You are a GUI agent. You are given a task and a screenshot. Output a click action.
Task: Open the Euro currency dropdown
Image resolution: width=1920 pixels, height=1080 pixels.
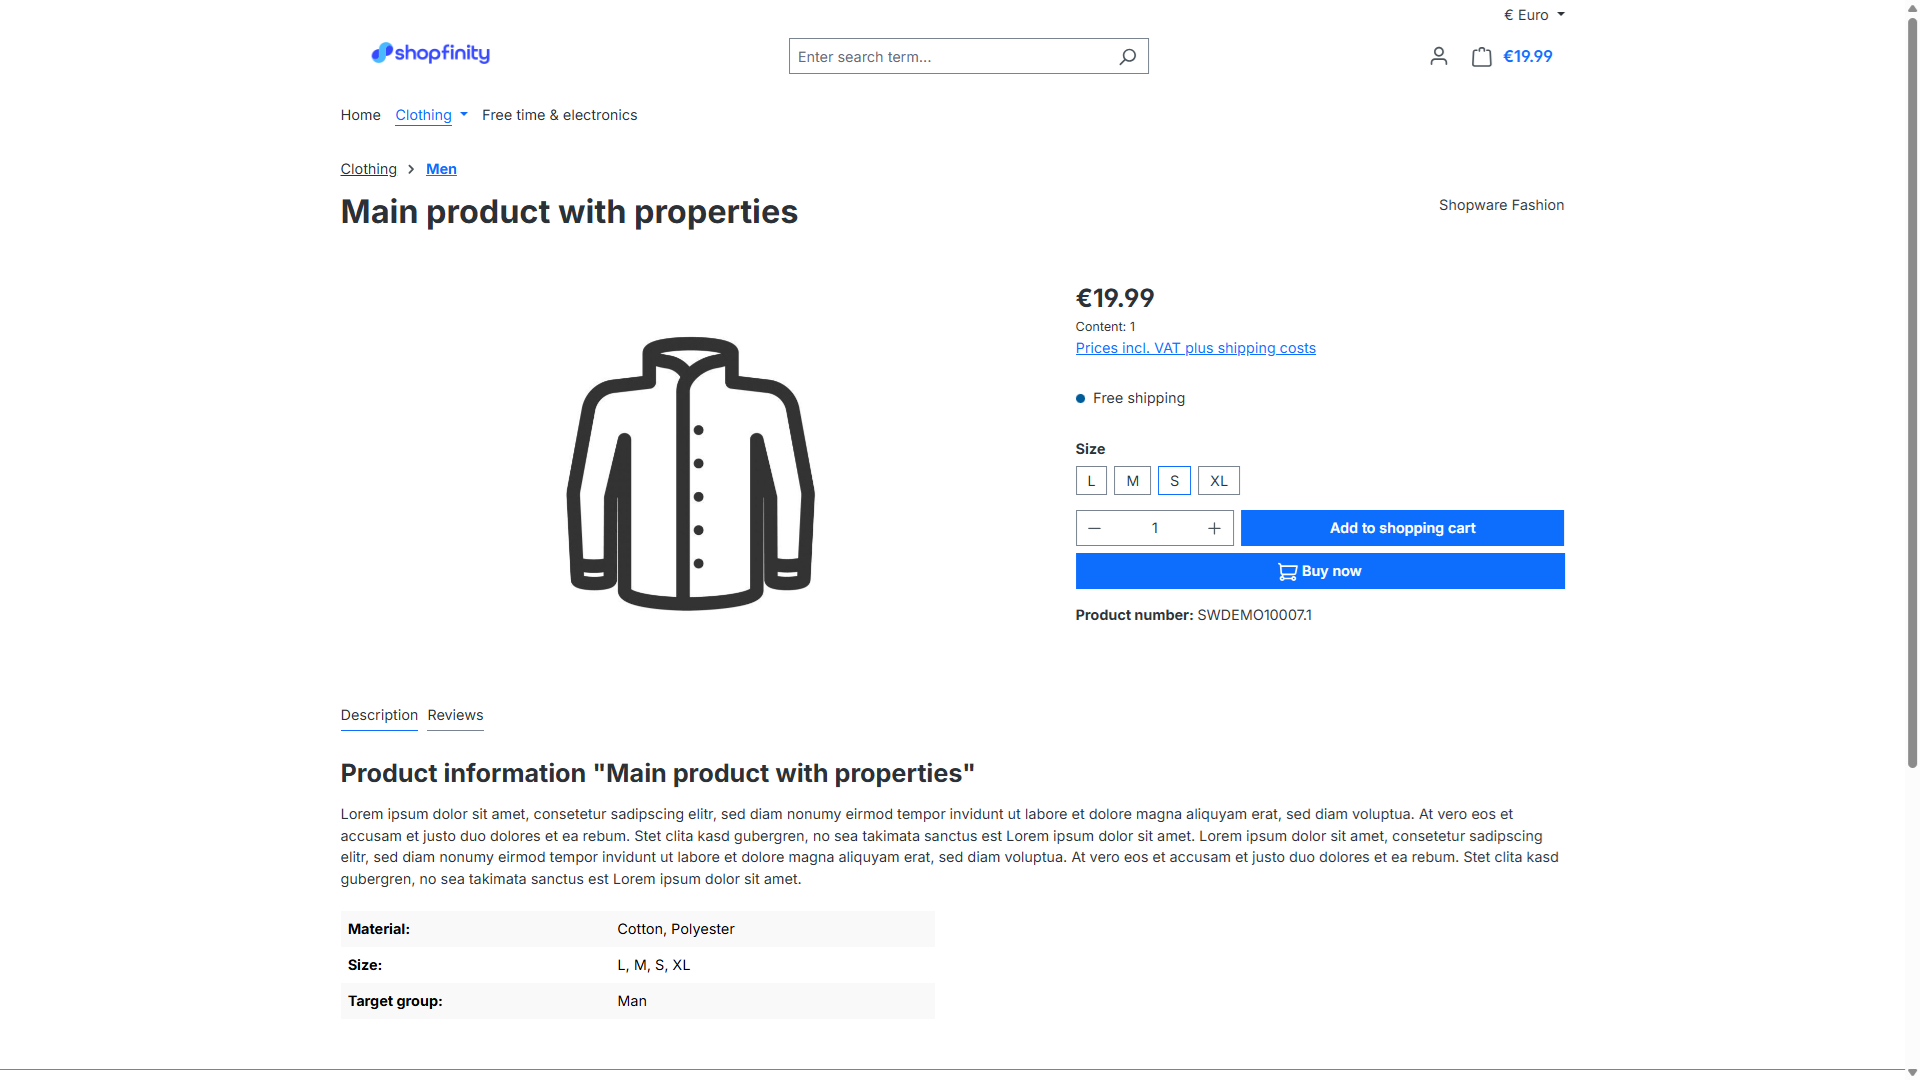point(1534,15)
